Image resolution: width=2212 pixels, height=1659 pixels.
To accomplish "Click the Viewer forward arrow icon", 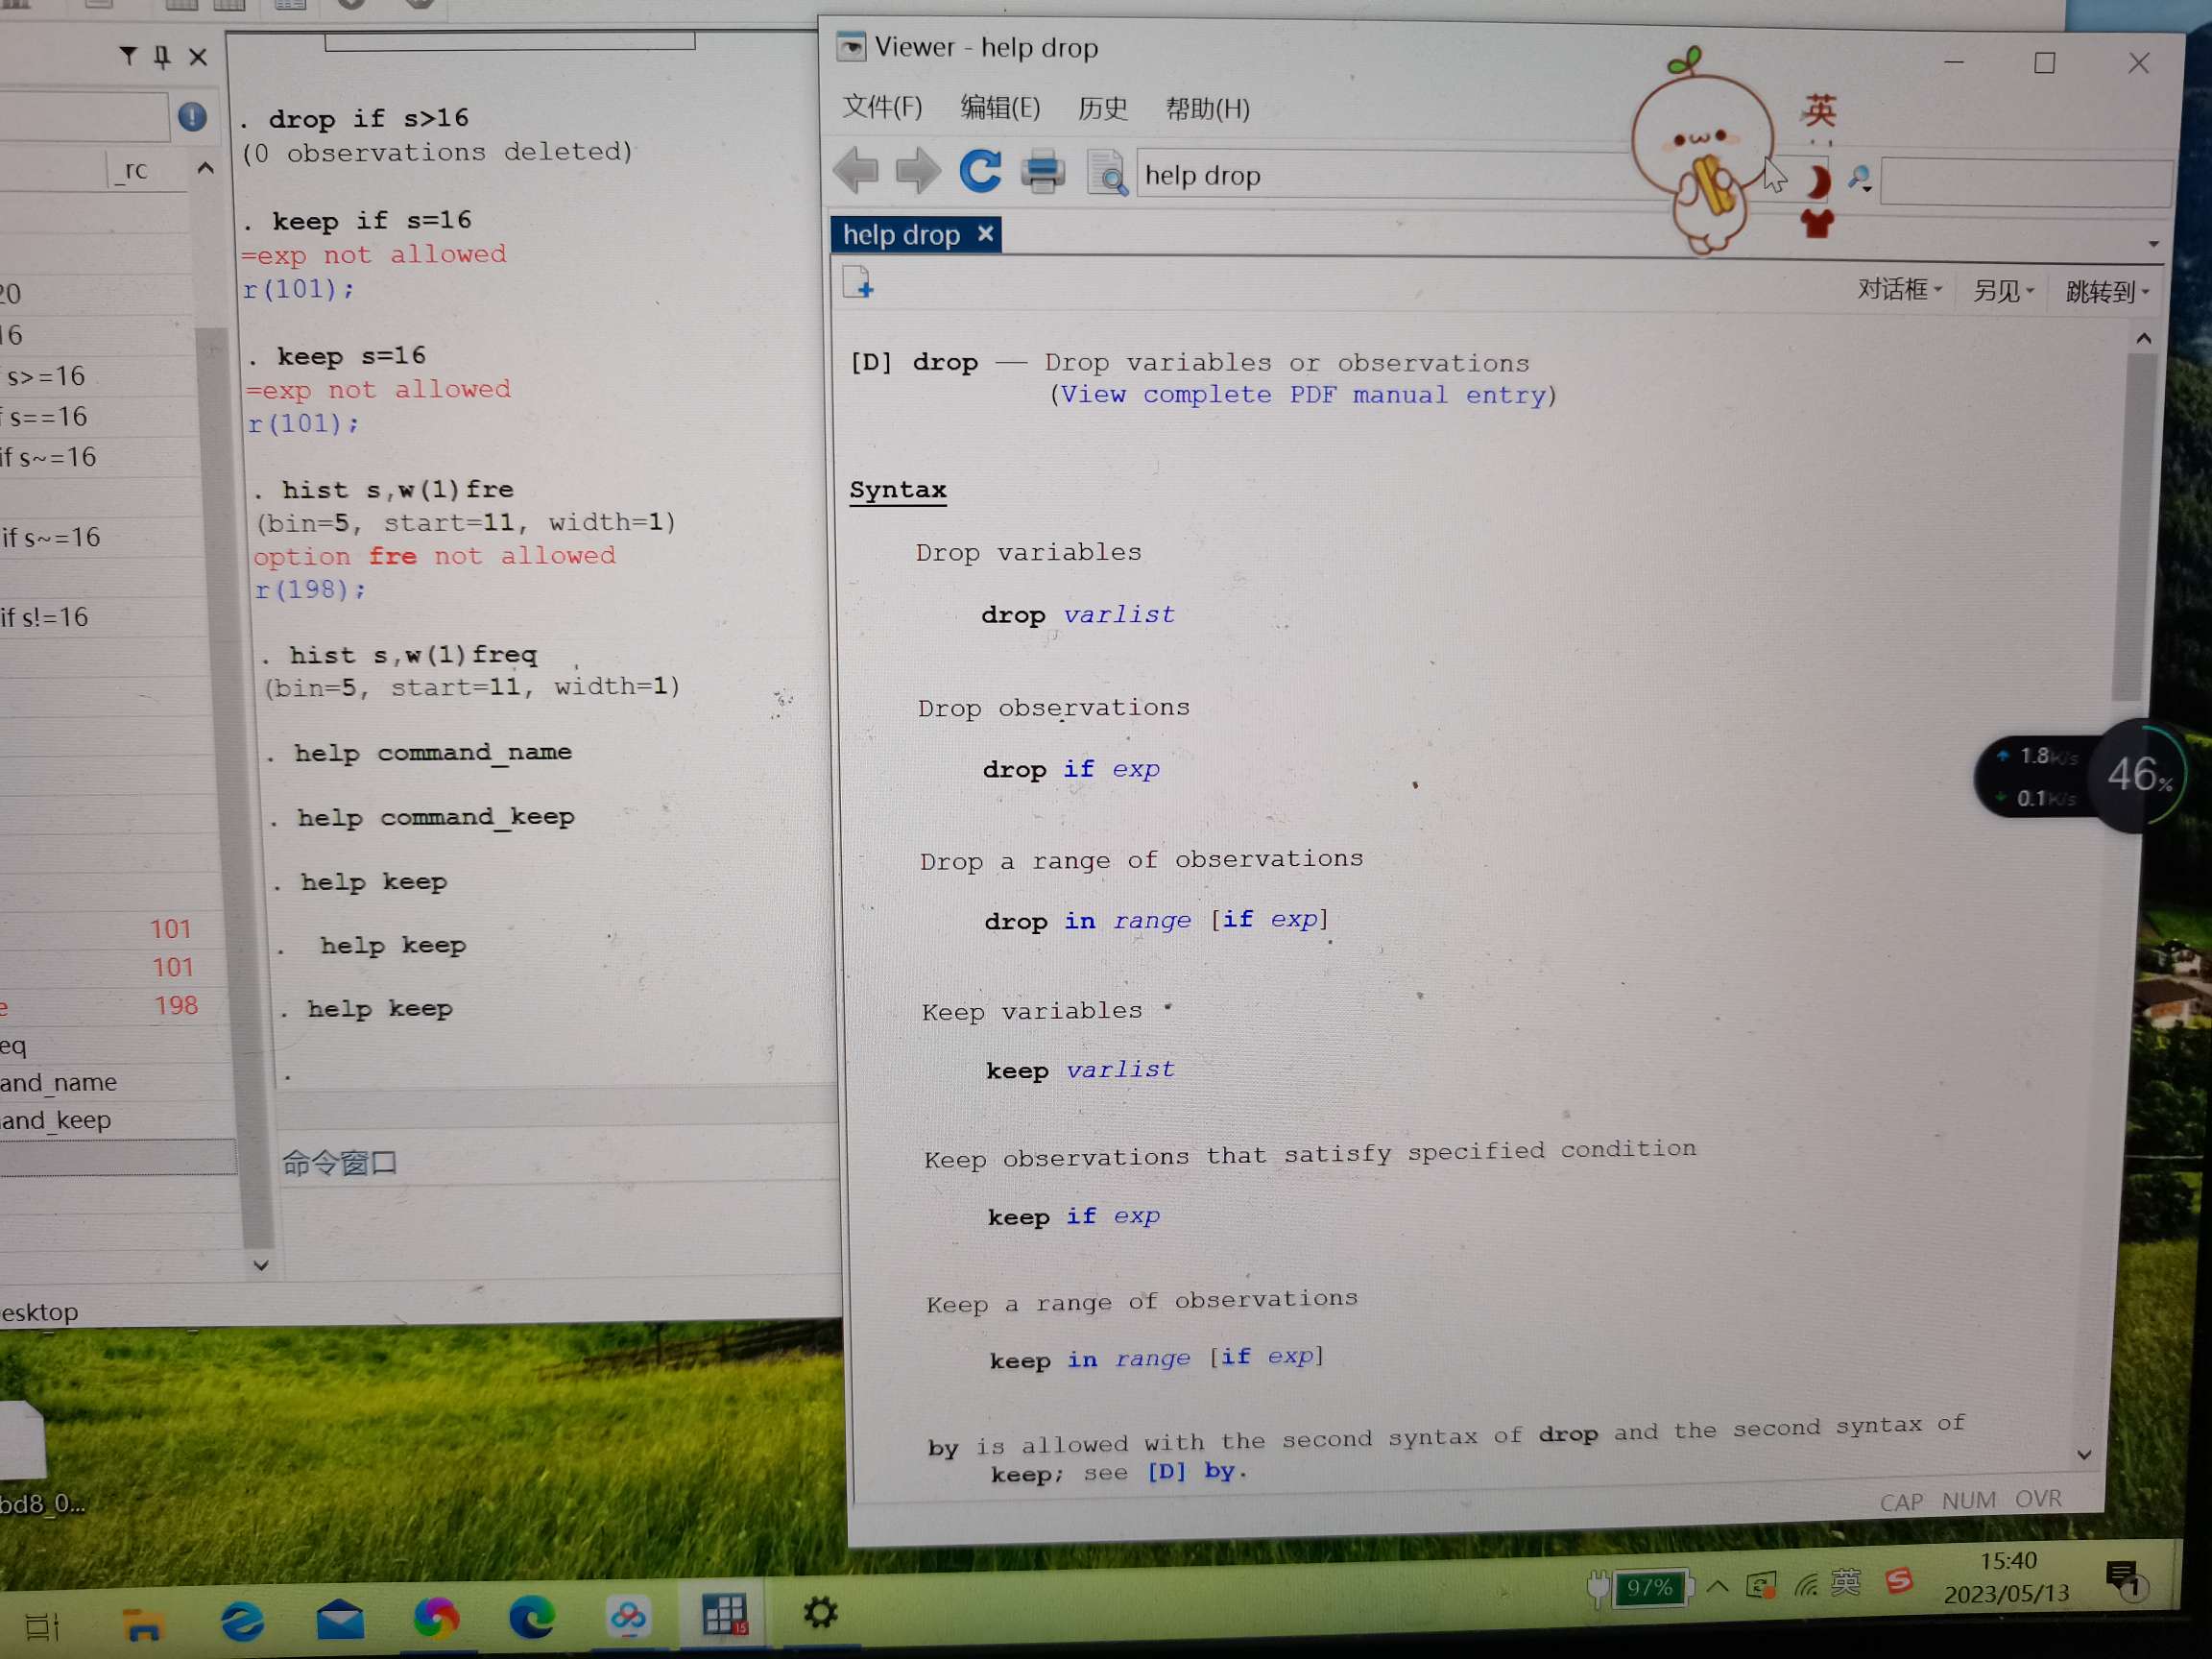I will [917, 171].
